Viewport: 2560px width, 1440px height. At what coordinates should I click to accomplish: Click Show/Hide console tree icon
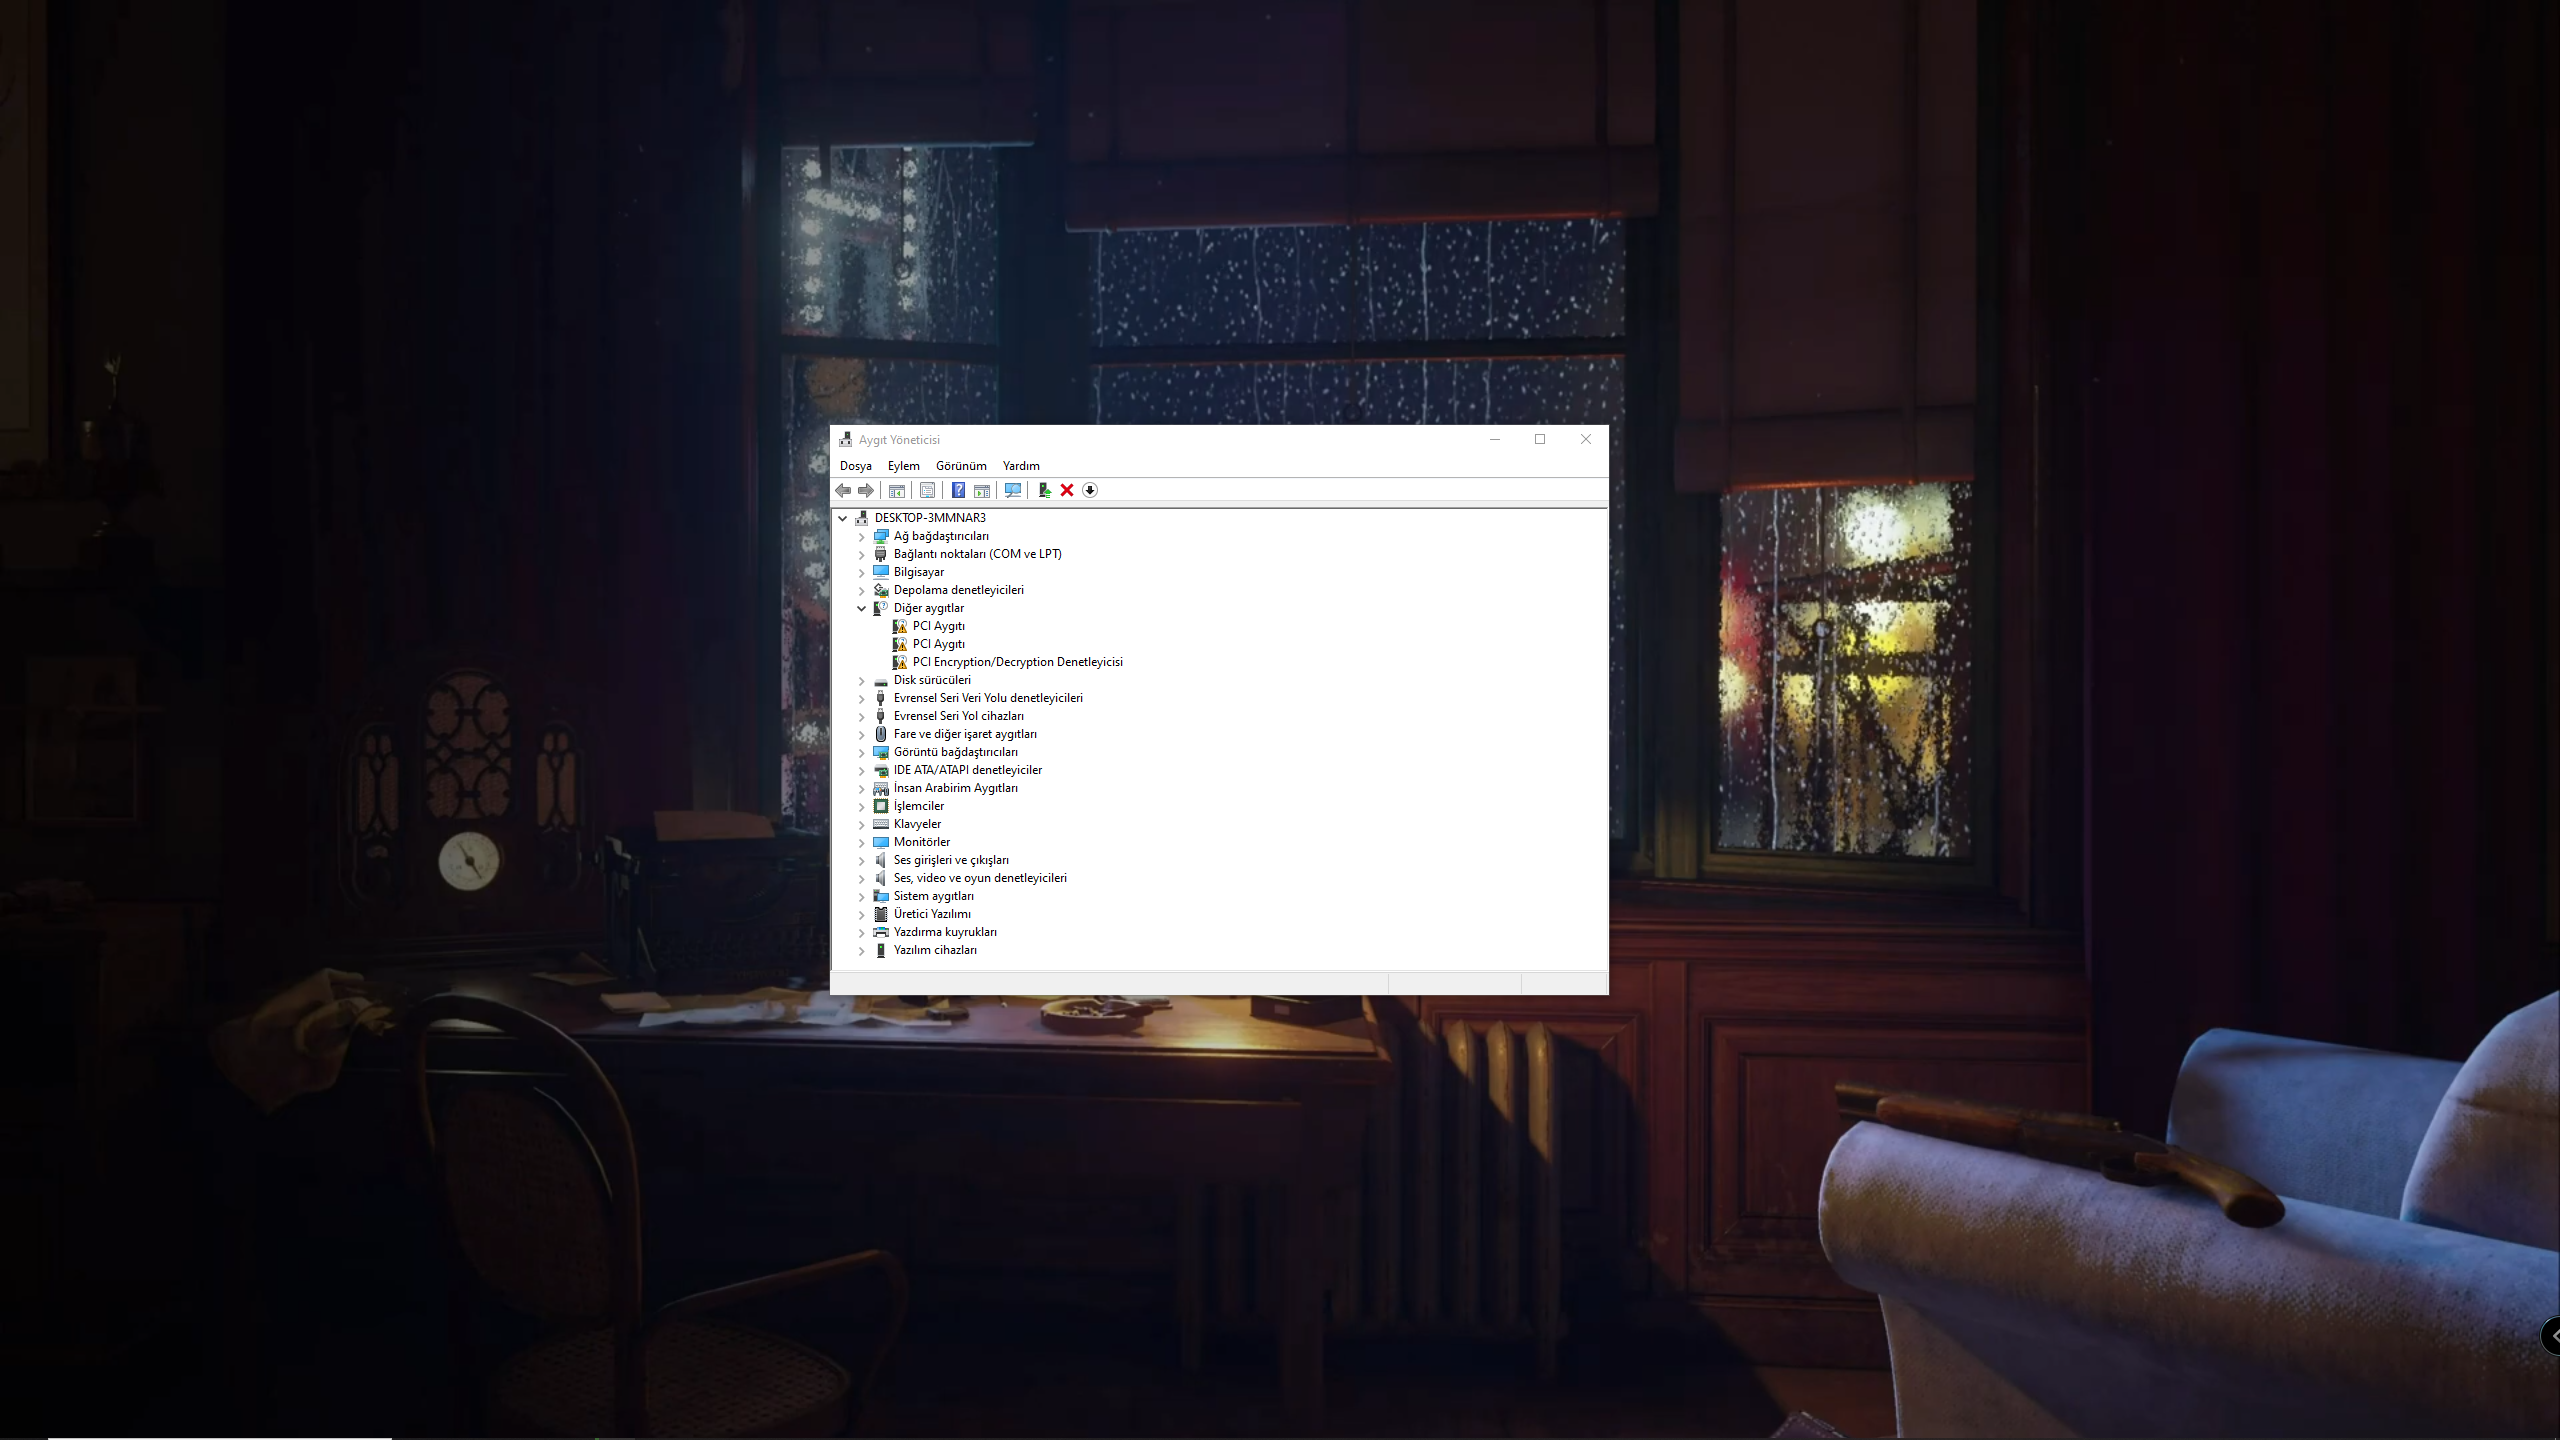[897, 490]
